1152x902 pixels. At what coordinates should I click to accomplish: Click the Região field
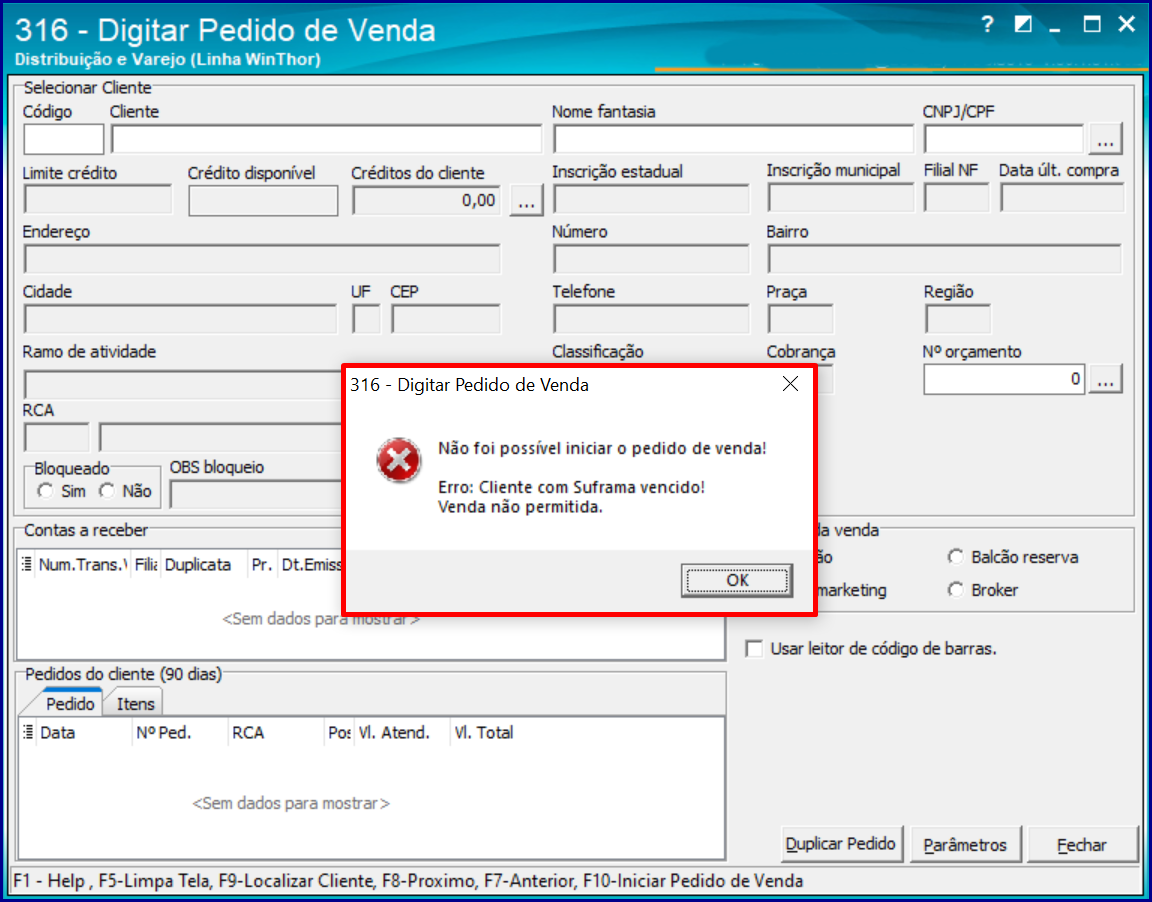click(957, 320)
